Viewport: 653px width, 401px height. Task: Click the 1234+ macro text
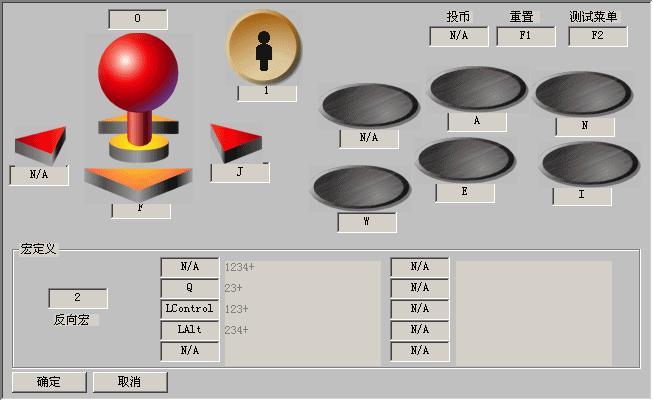pyautogui.click(x=239, y=267)
